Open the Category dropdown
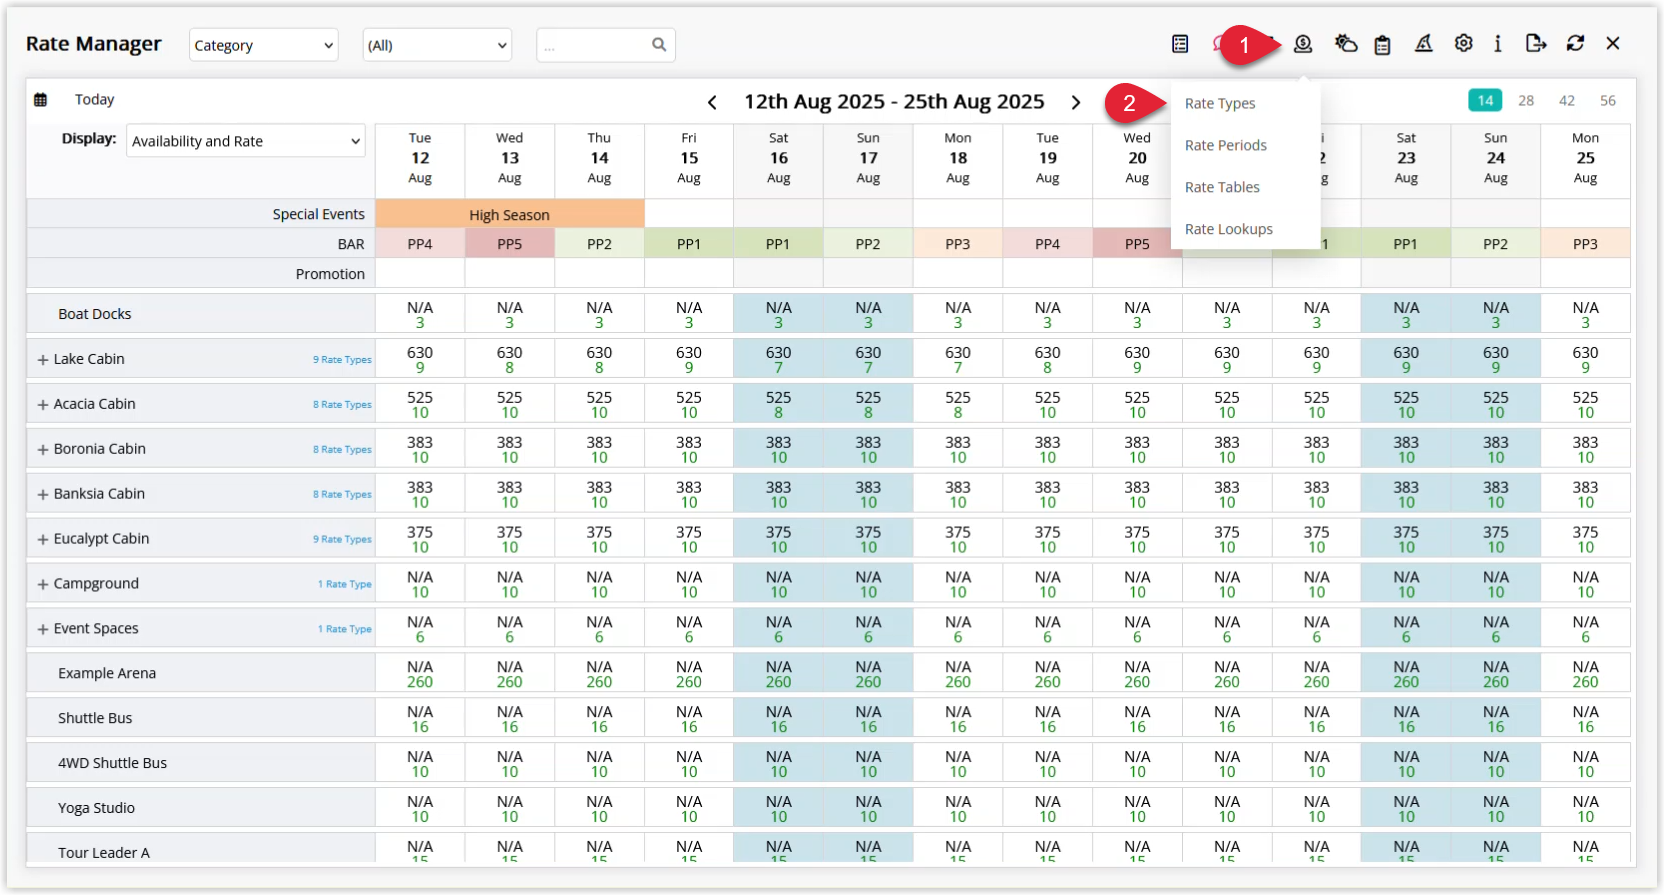 point(264,45)
